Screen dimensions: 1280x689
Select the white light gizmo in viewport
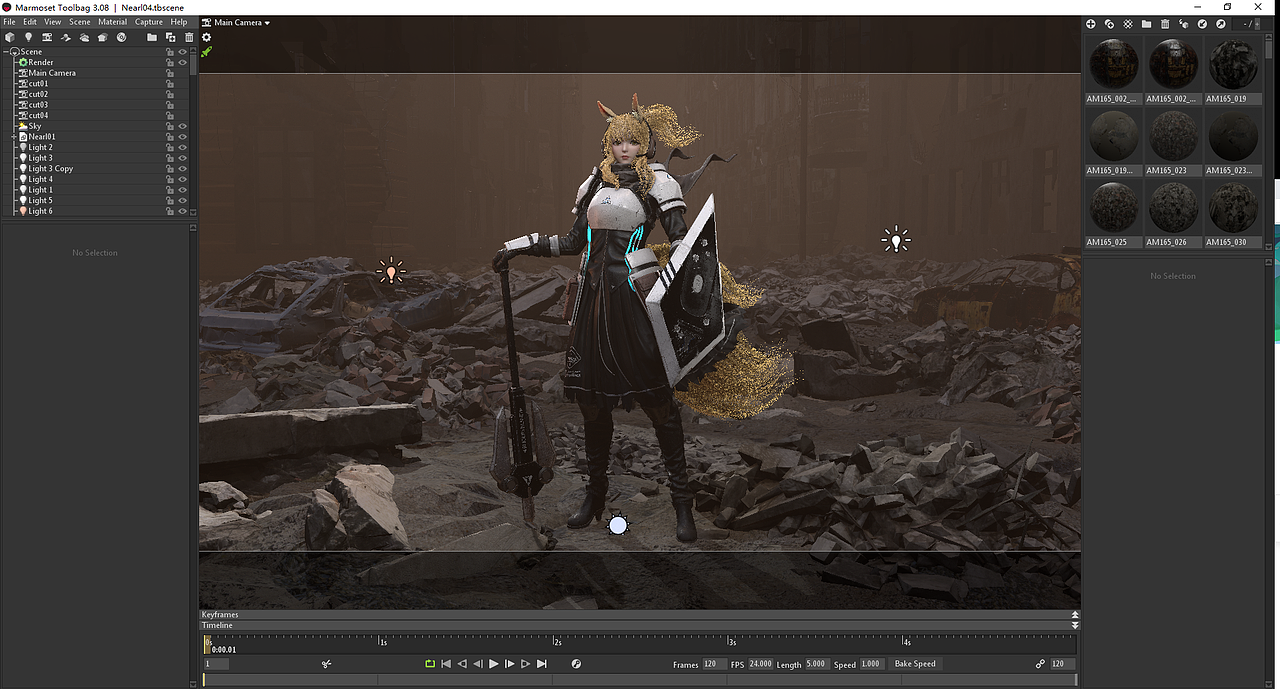896,239
